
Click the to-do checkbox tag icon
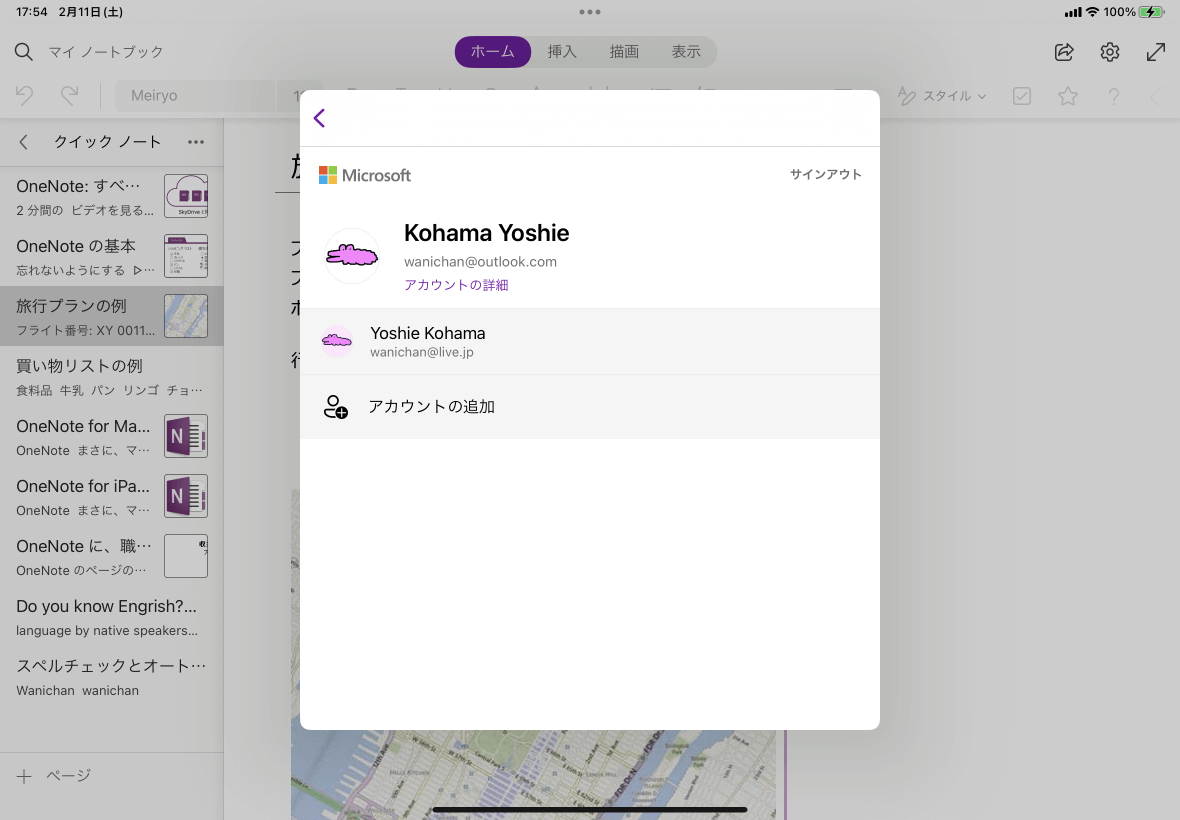(x=1022, y=96)
